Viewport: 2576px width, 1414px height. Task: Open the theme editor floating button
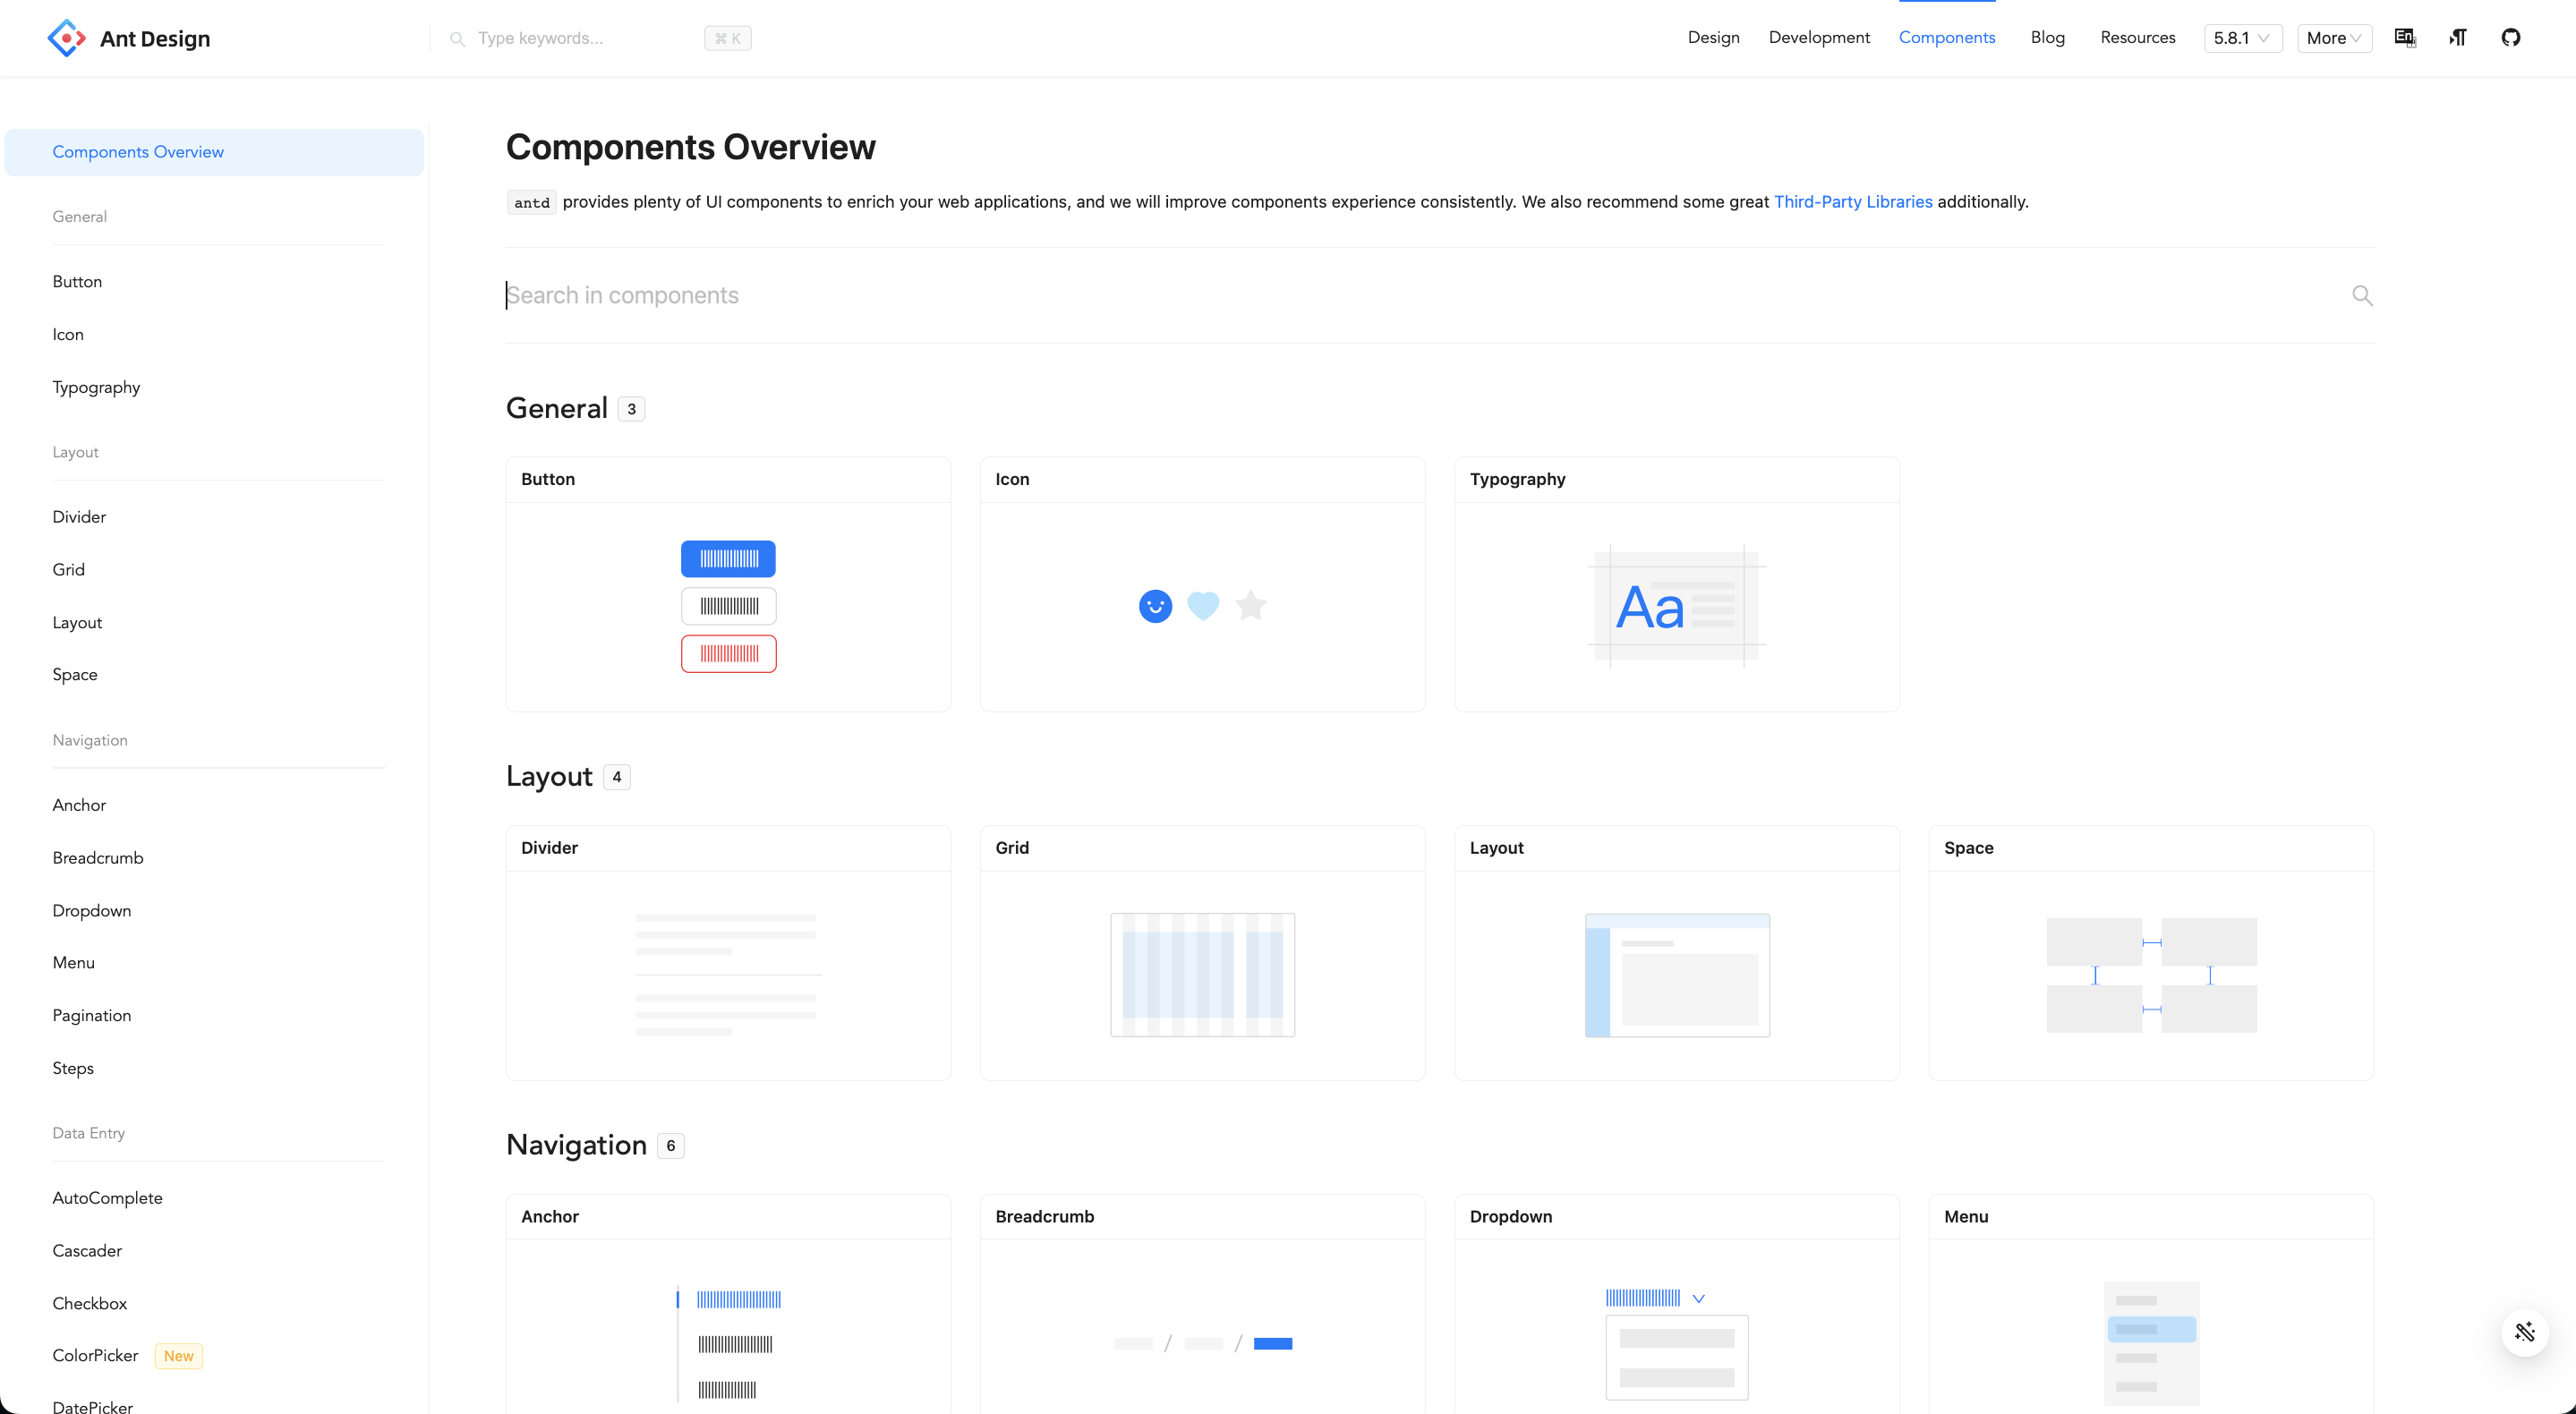[2525, 1332]
